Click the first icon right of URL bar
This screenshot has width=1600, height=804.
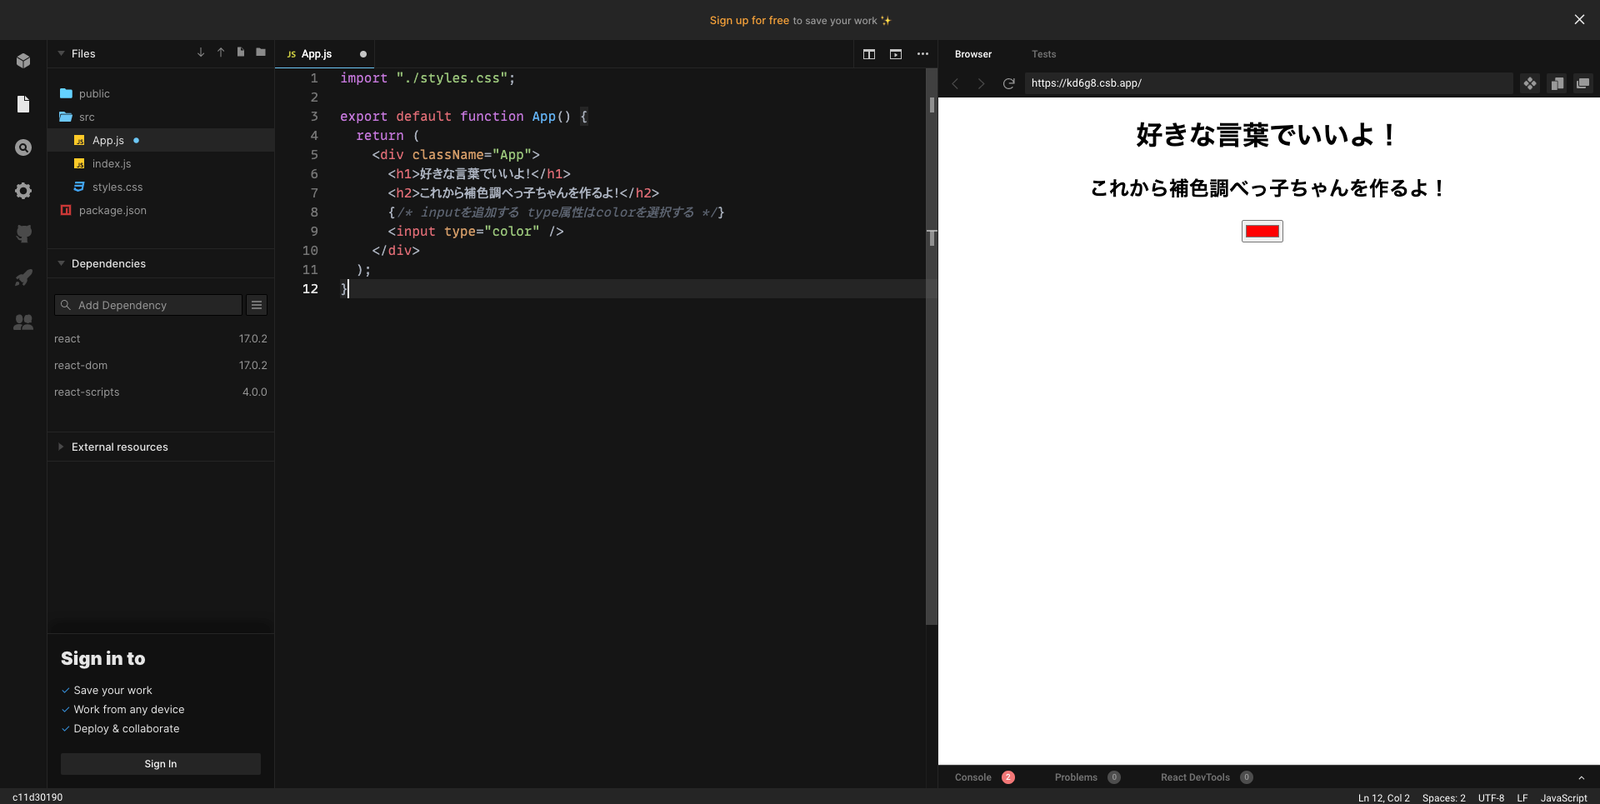click(1530, 83)
